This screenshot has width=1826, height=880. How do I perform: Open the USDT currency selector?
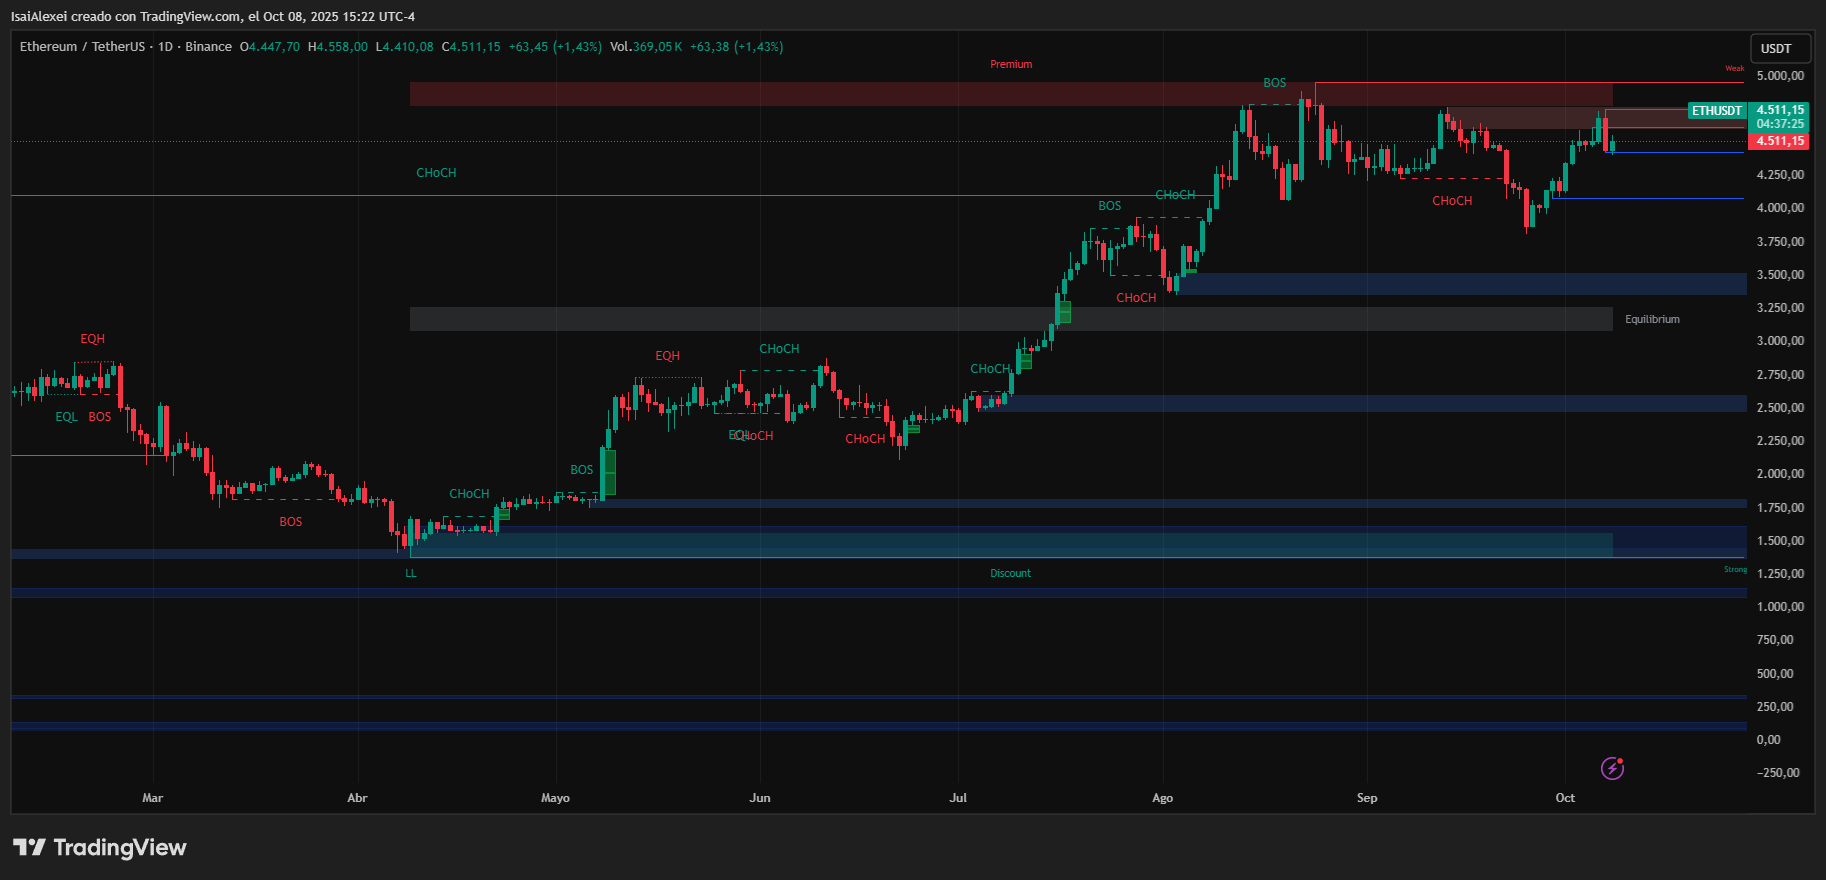(1776, 48)
